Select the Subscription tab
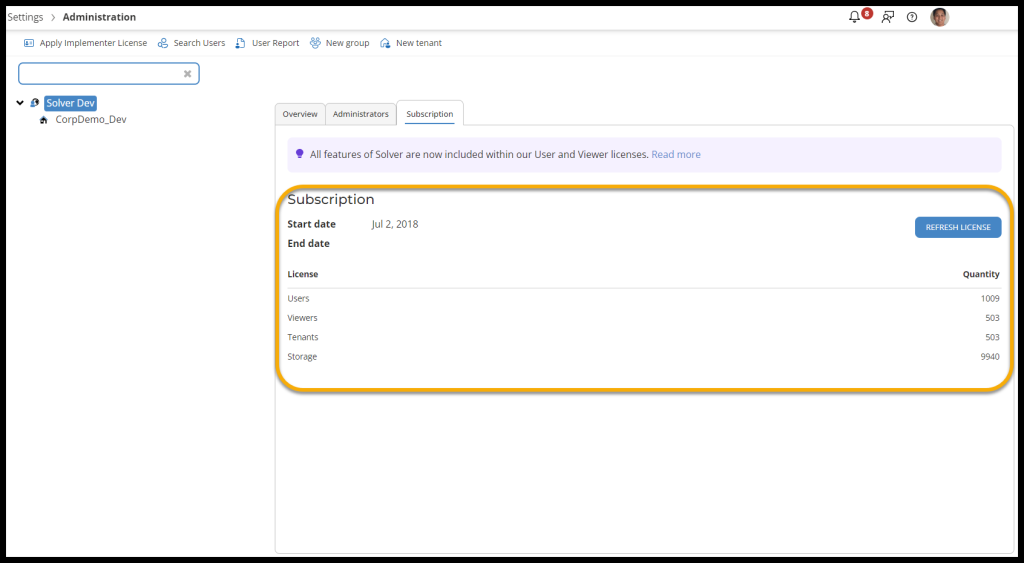This screenshot has width=1024, height=563. (429, 114)
